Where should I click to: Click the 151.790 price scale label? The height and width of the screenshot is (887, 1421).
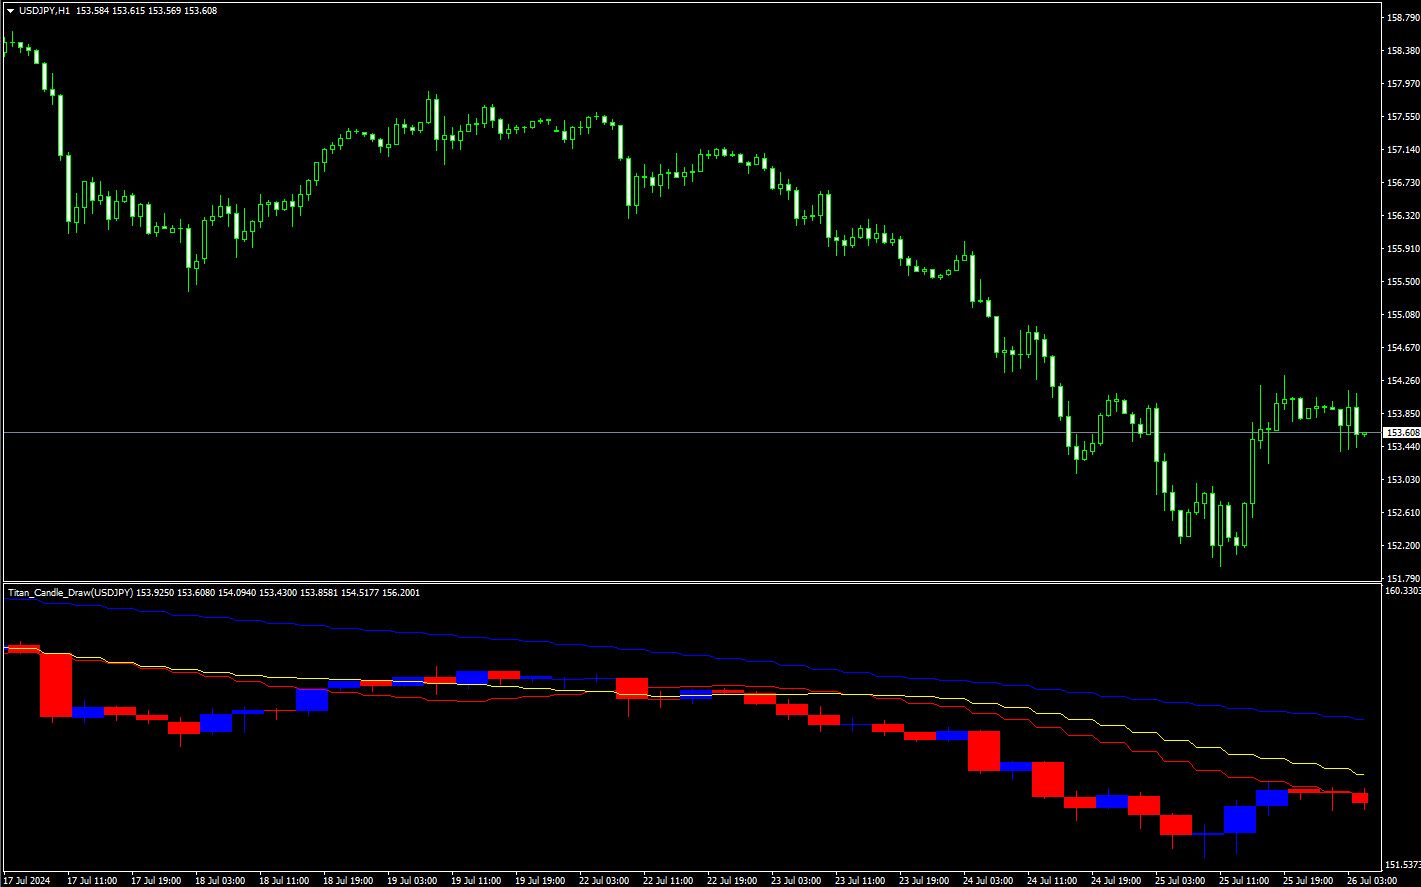[1402, 578]
